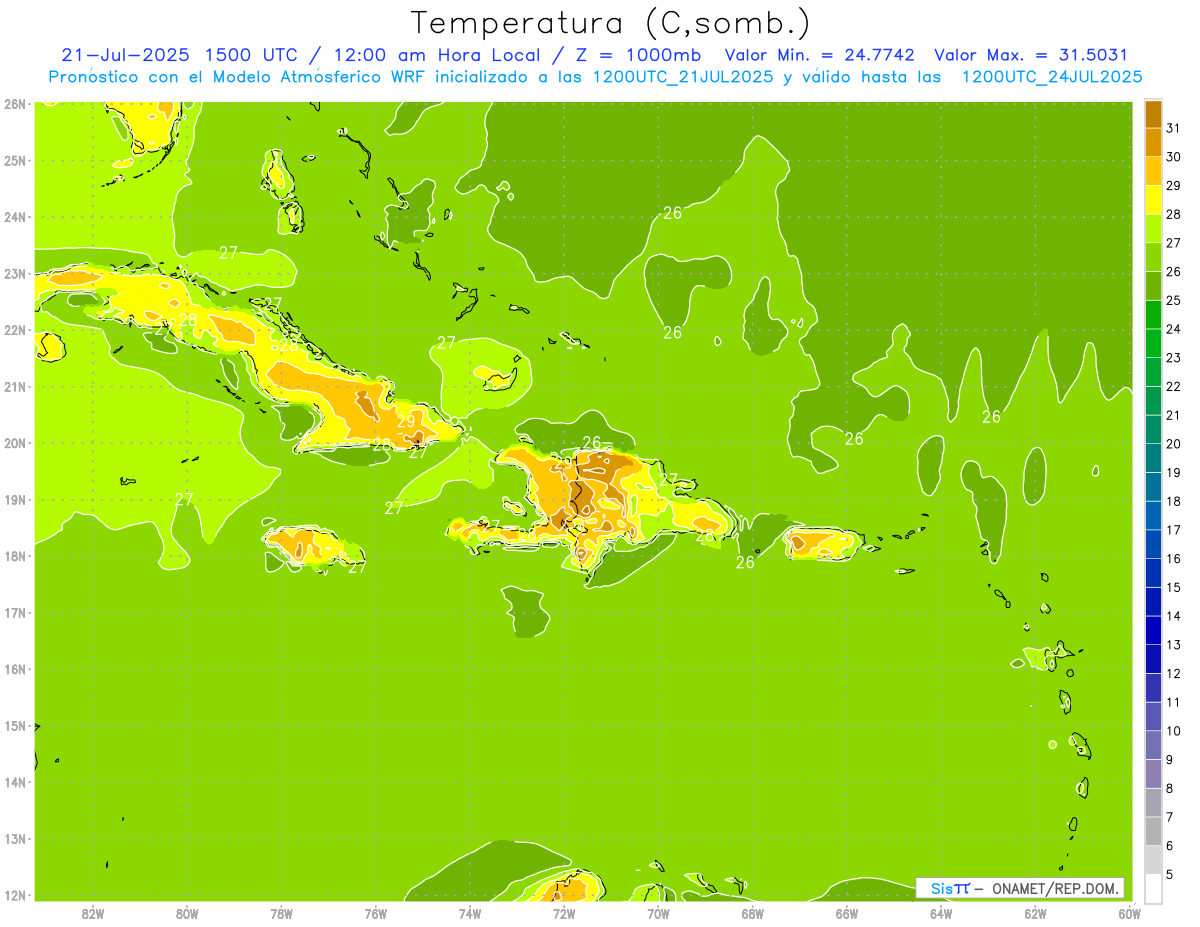The image size is (1200, 927).
Task: Click the legend value label '5'
Action: 1170,874
